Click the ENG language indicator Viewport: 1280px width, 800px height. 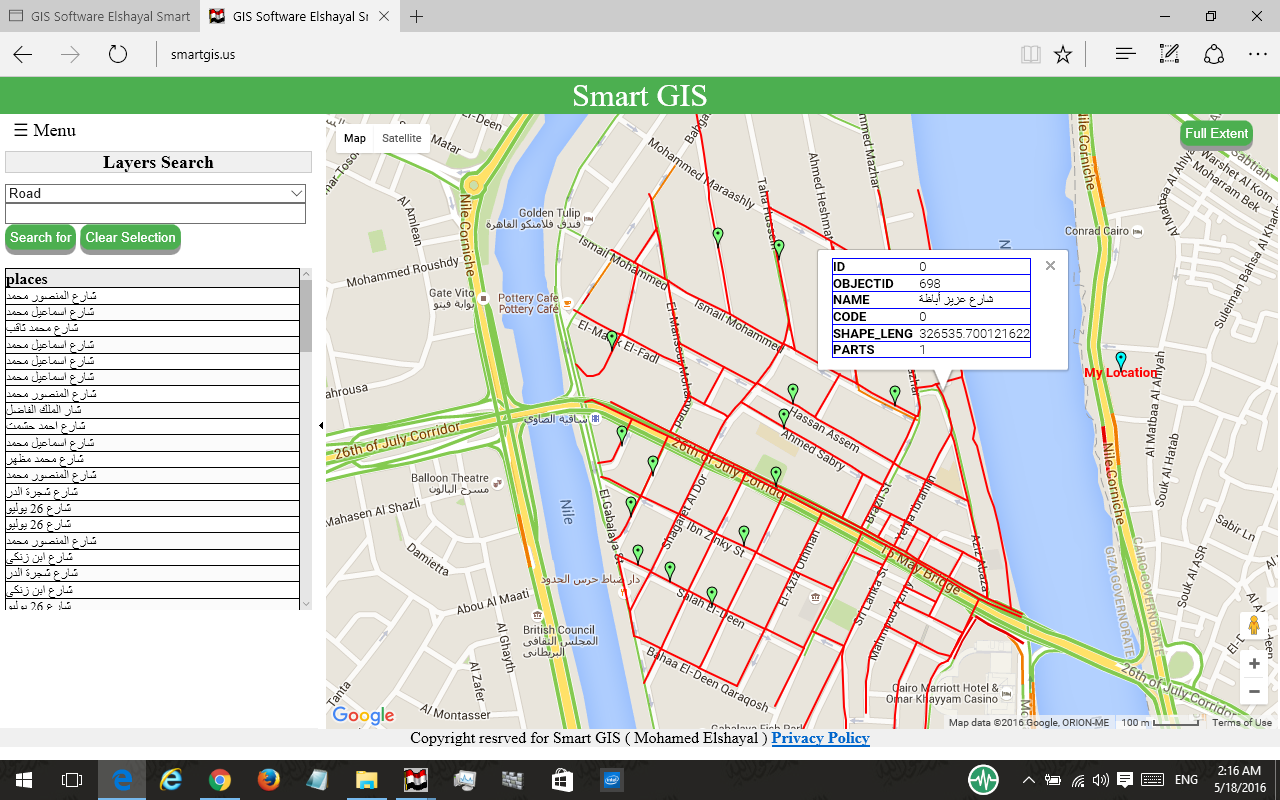coord(1186,780)
